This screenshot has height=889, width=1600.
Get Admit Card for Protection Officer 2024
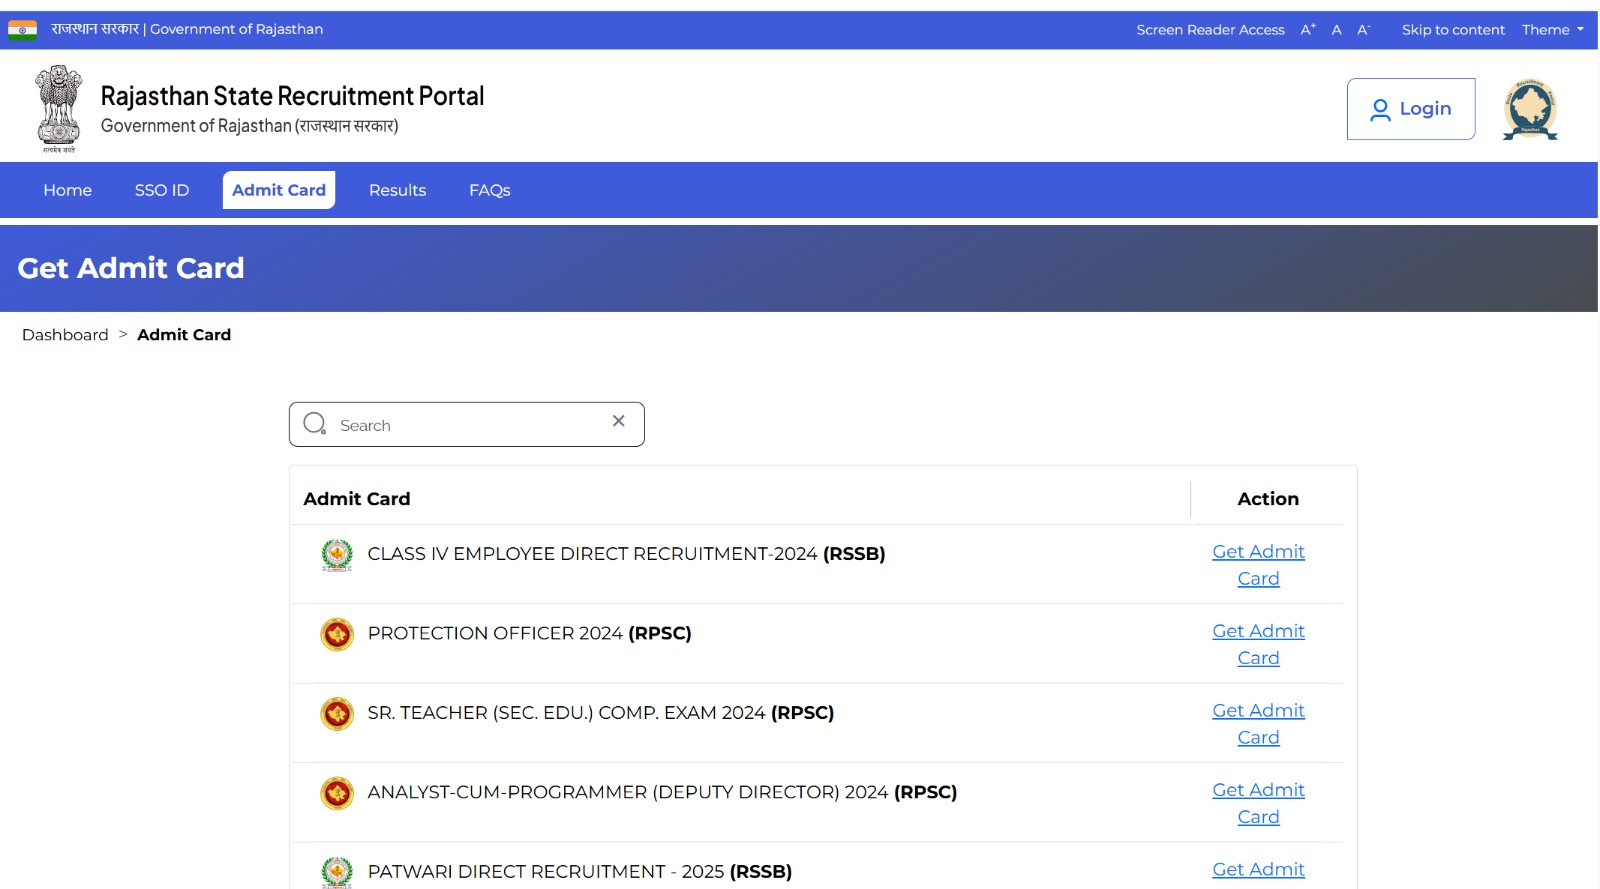click(1258, 645)
